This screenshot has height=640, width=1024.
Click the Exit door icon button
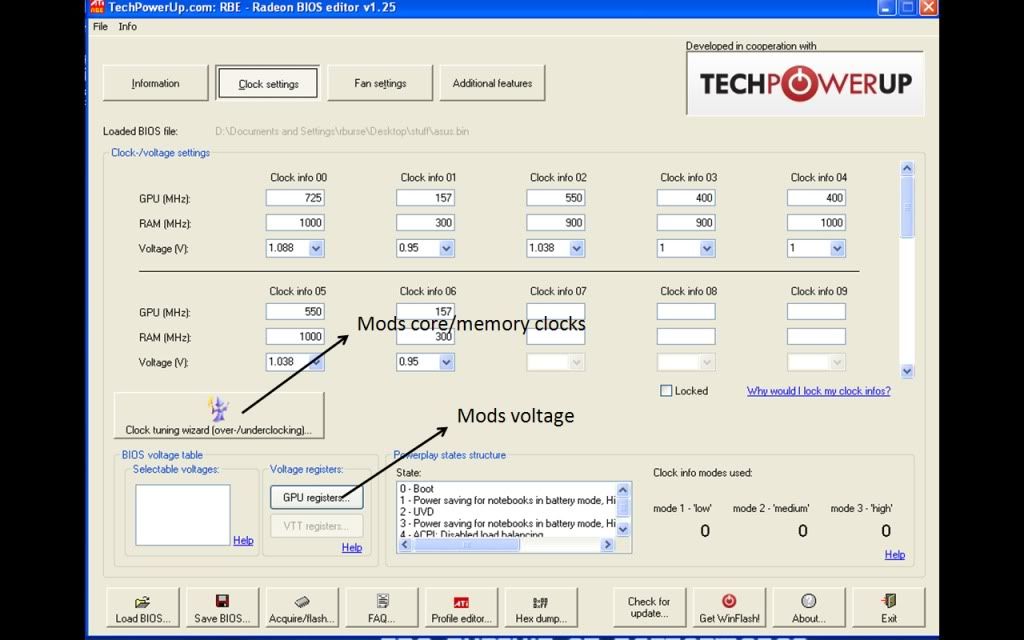[x=889, y=608]
